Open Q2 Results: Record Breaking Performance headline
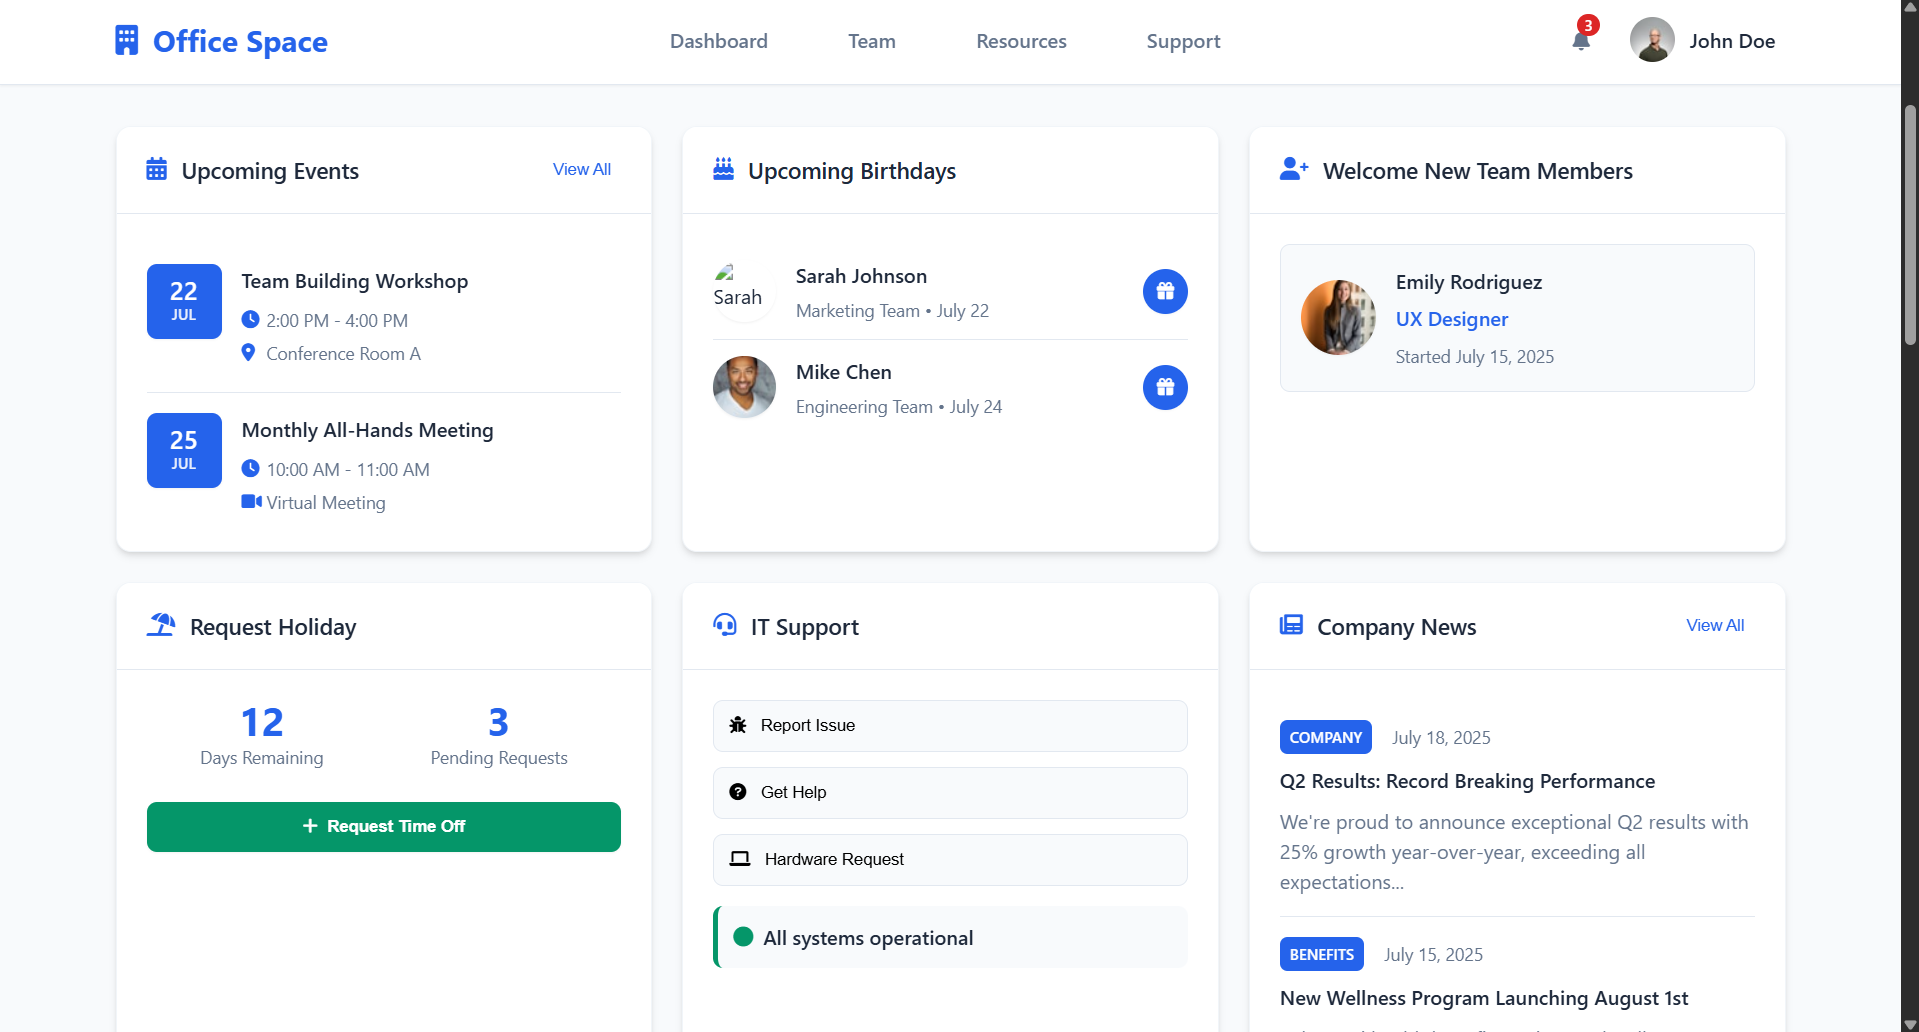1919x1032 pixels. (1467, 781)
